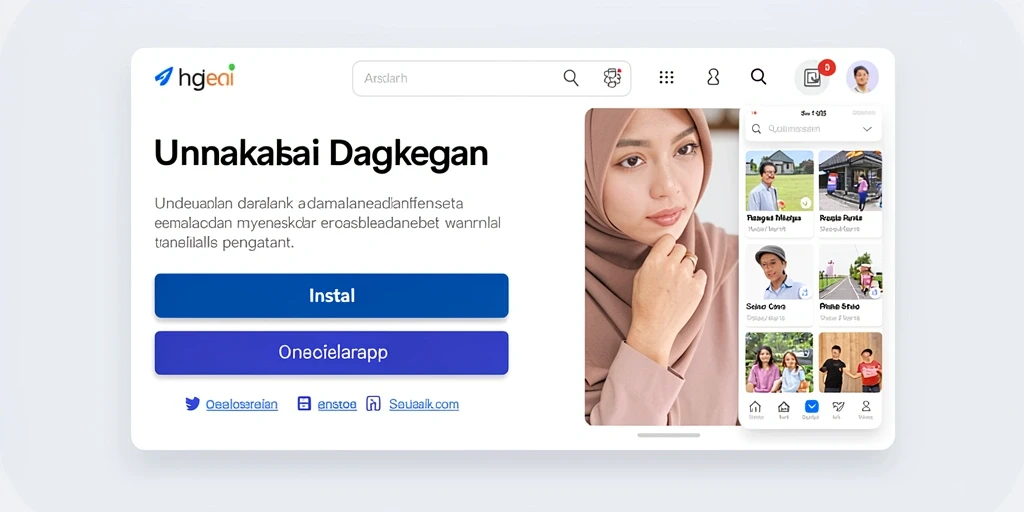Click the phone panel search magnifier icon

[x=757, y=129]
